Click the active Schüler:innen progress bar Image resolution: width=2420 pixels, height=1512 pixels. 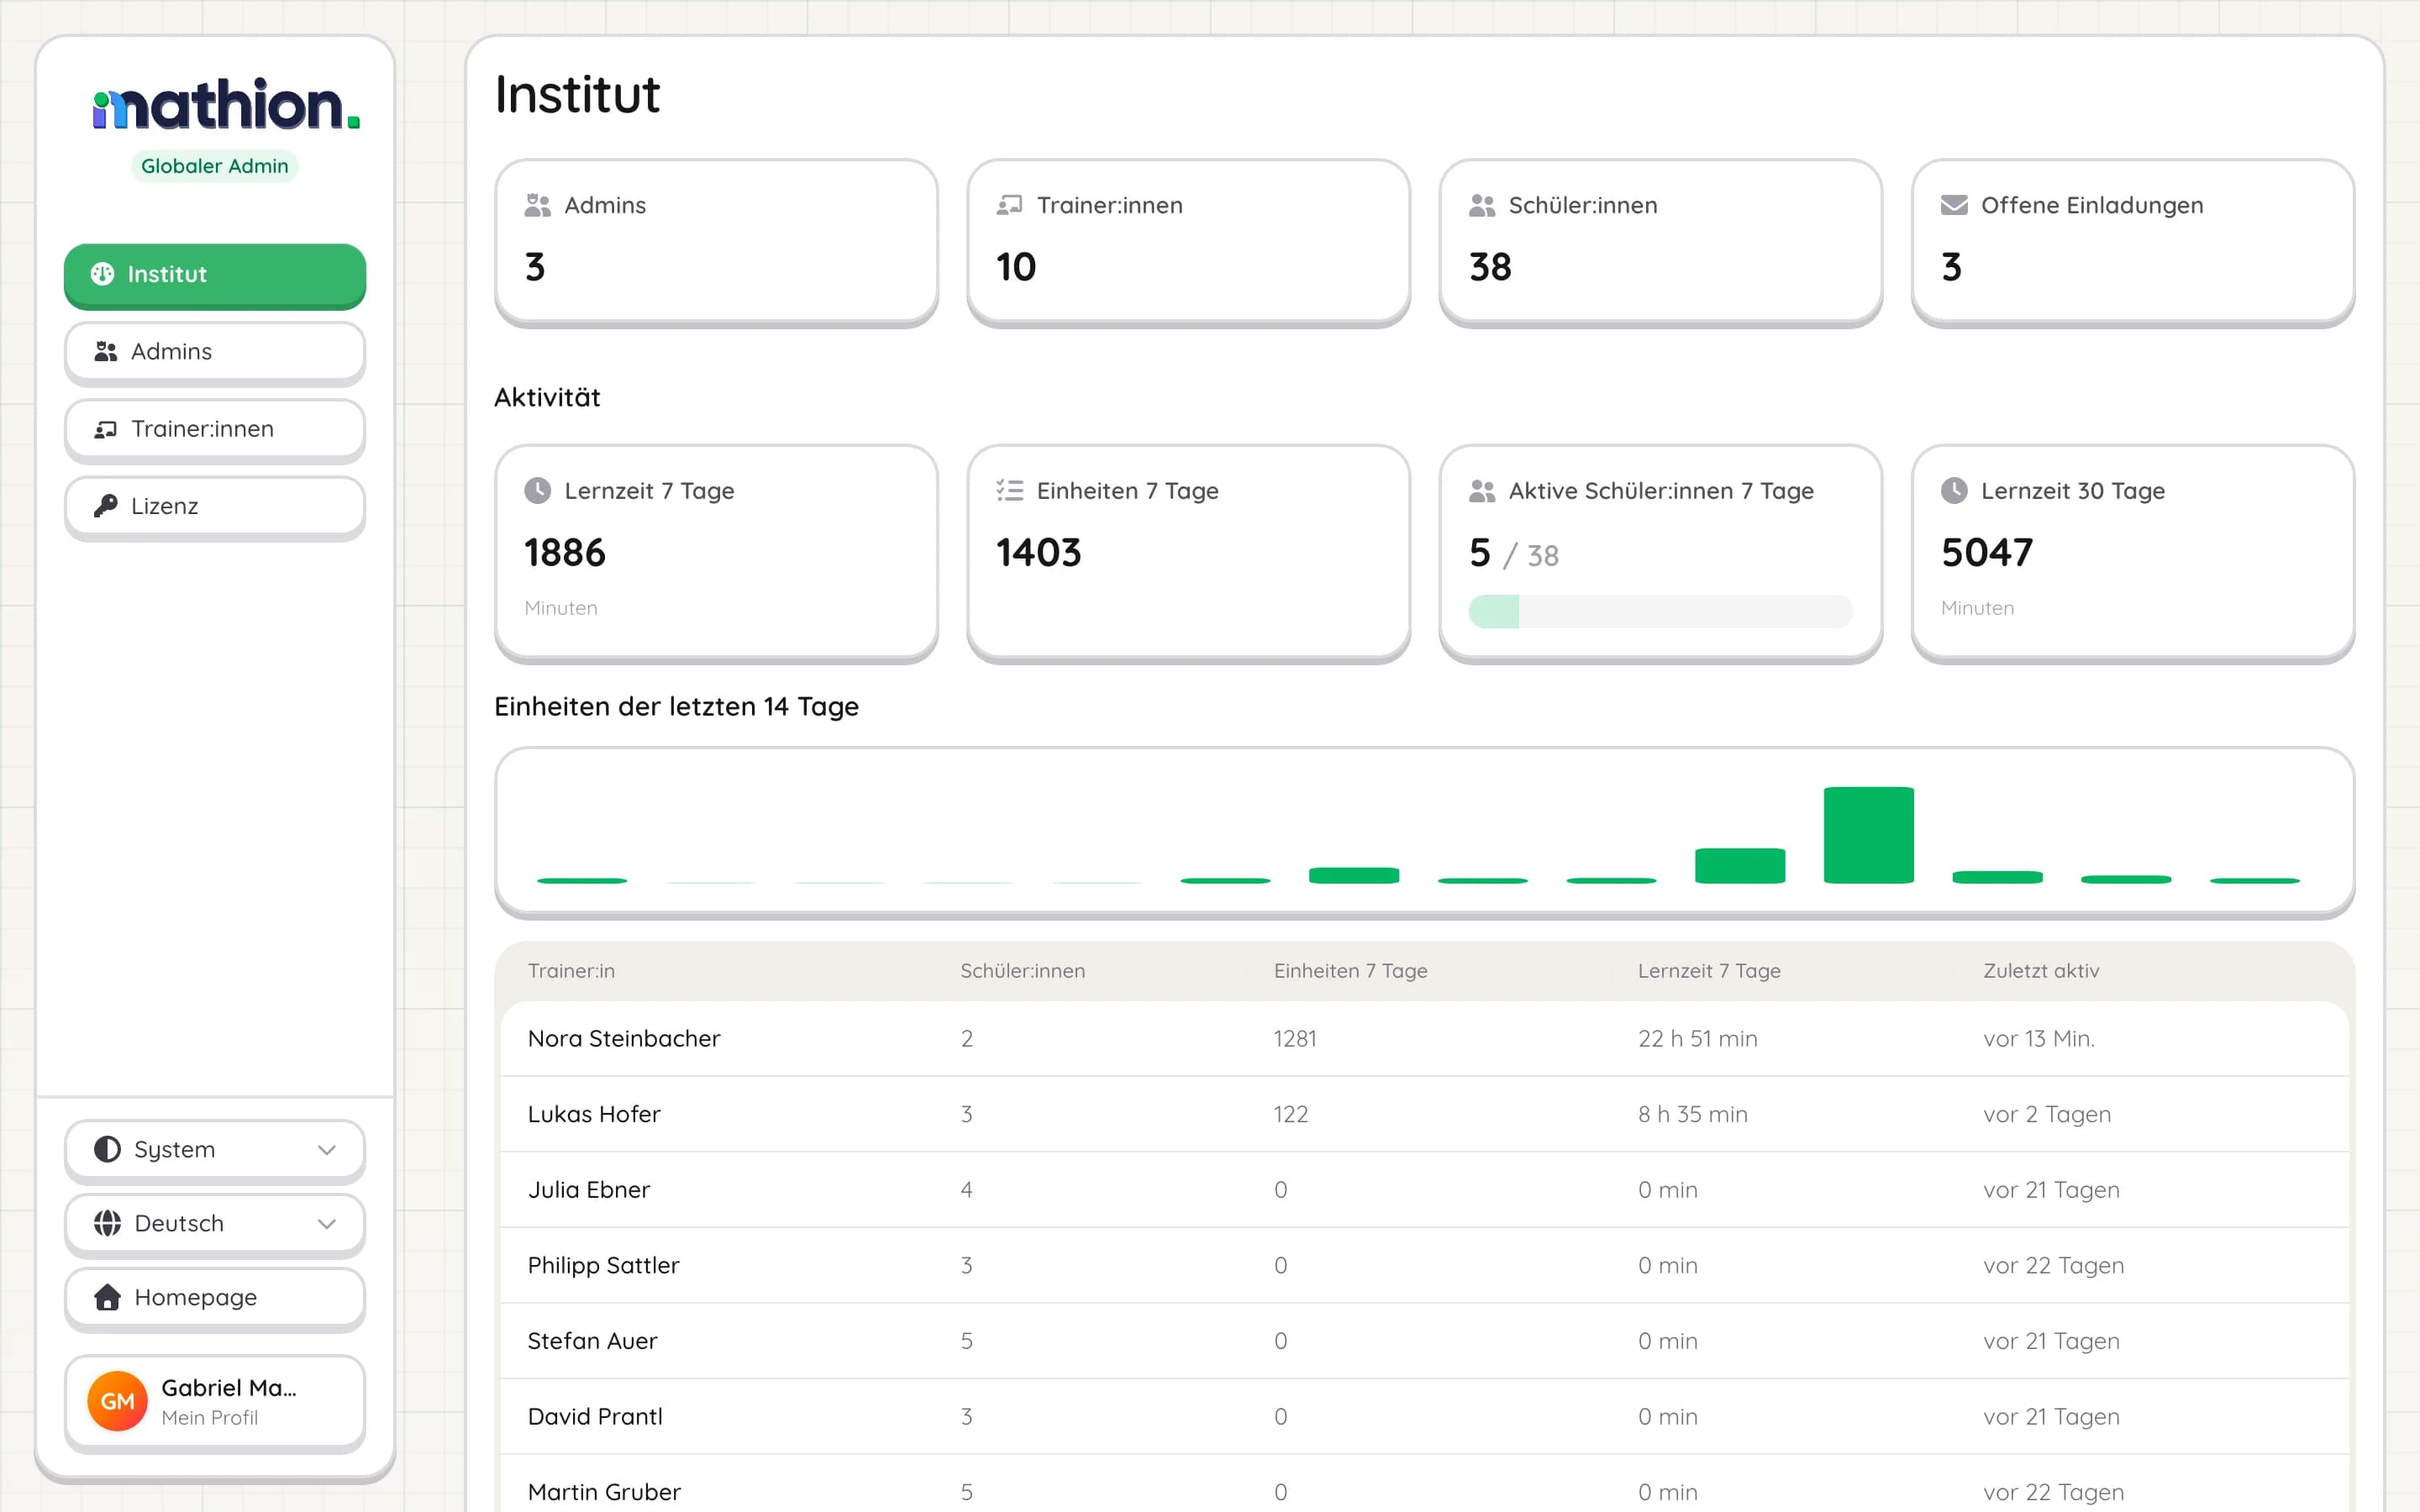tap(1660, 611)
